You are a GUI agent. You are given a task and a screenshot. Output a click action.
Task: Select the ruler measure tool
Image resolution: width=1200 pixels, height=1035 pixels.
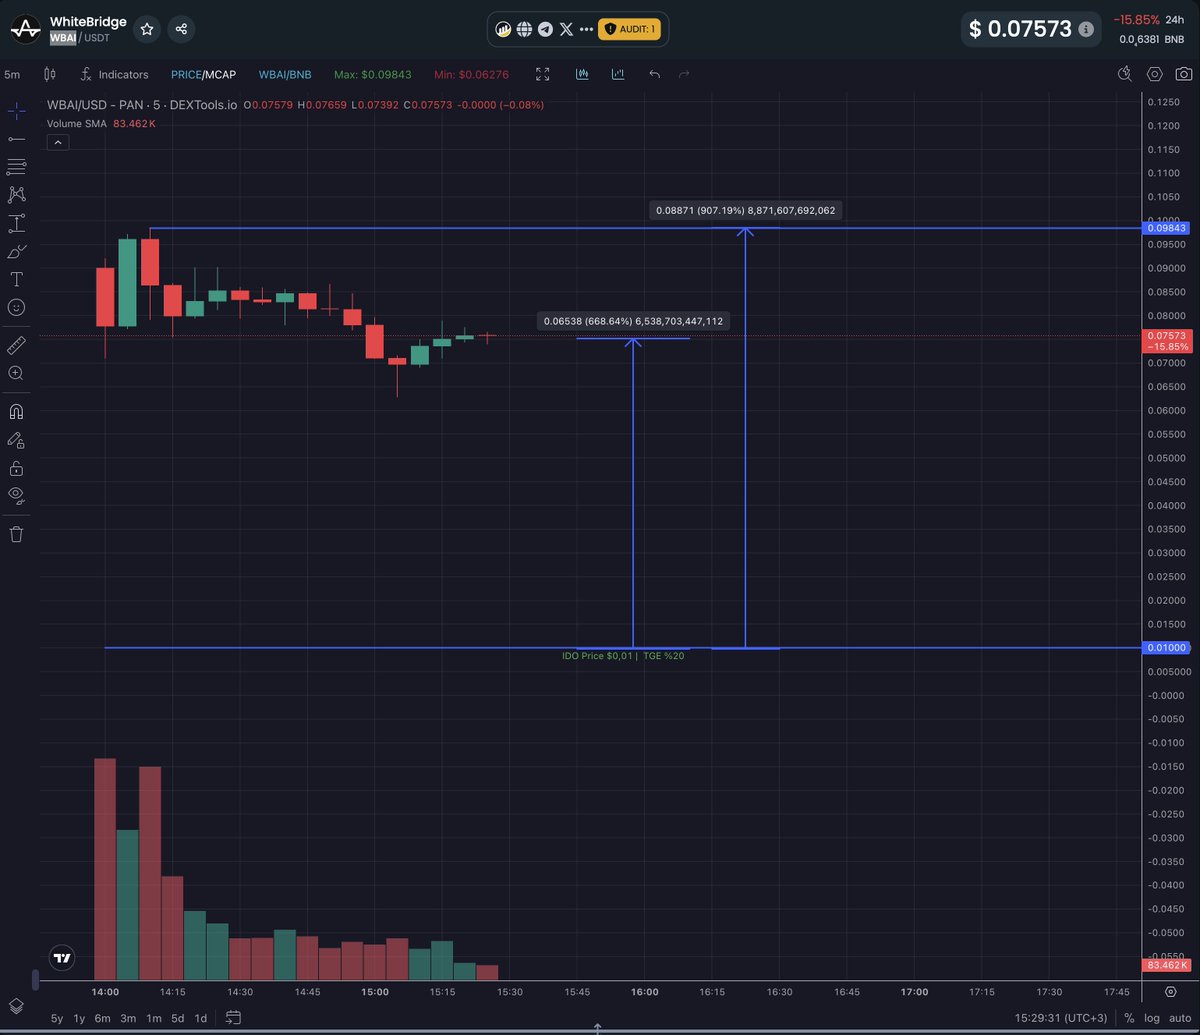[16, 345]
